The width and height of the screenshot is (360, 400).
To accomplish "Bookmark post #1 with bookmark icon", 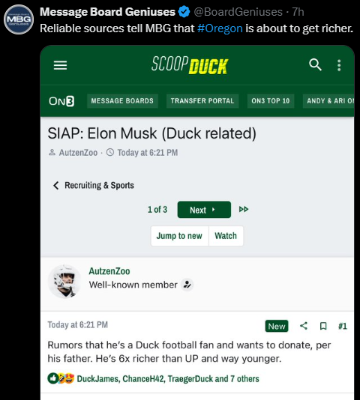I will point(323,326).
